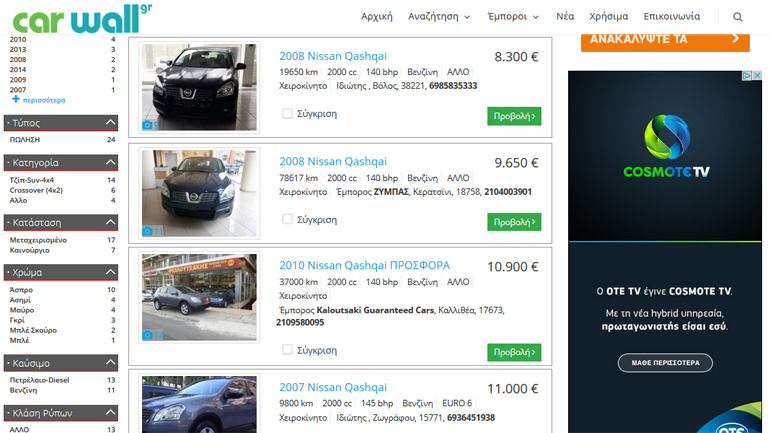Click the arrow on the orange ΑΝΑΚΑΛΥΨΤΕ ΤΑ banner

[735, 38]
